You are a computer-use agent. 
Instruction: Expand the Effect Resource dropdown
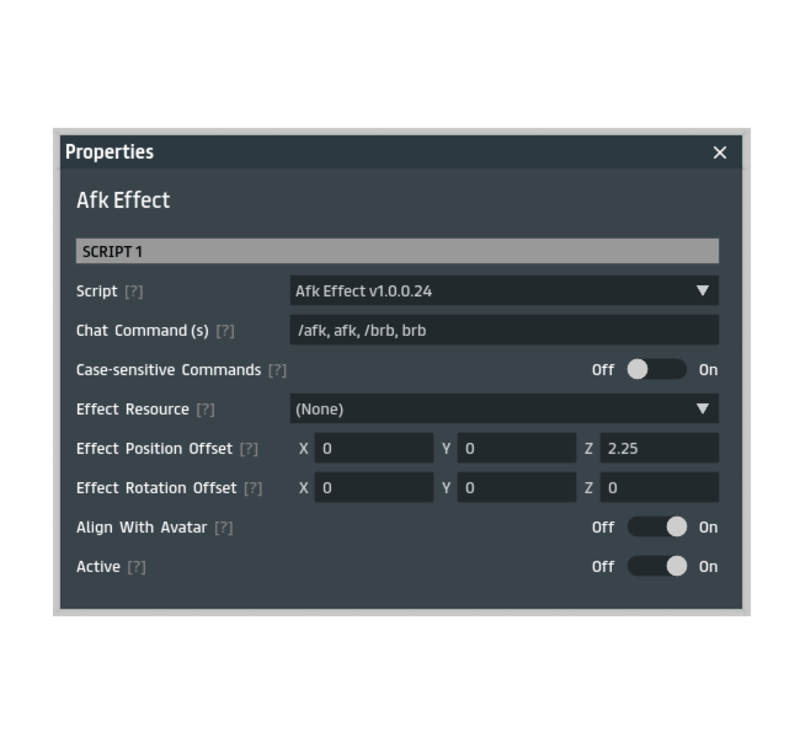pyautogui.click(x=503, y=409)
